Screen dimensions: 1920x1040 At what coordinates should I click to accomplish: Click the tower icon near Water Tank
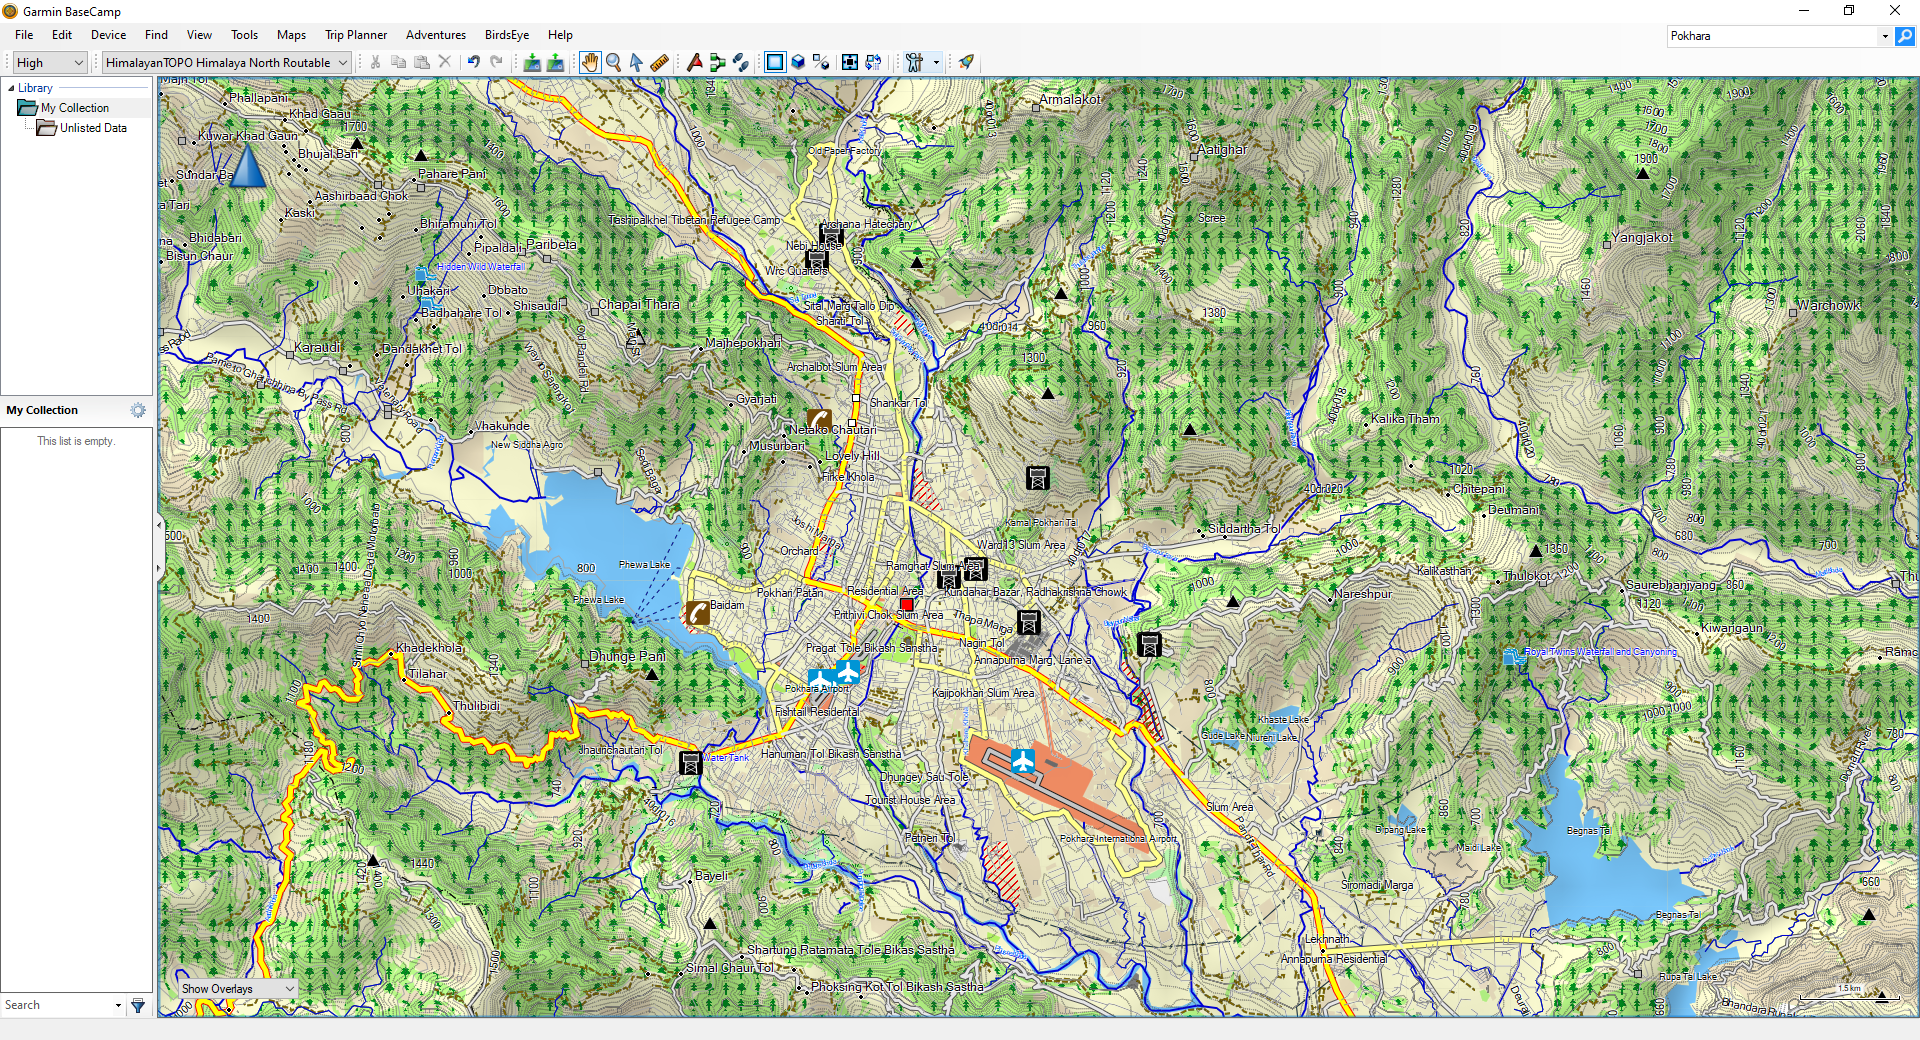coord(690,763)
